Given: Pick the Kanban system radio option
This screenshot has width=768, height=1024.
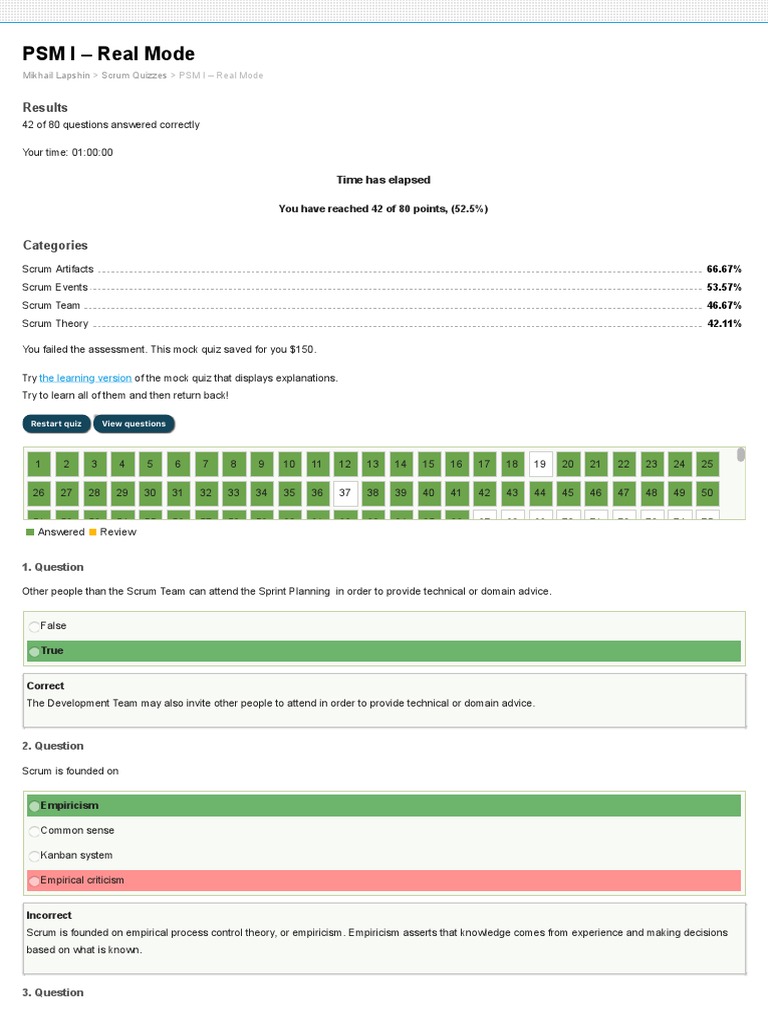Looking at the screenshot, I should (35, 856).
